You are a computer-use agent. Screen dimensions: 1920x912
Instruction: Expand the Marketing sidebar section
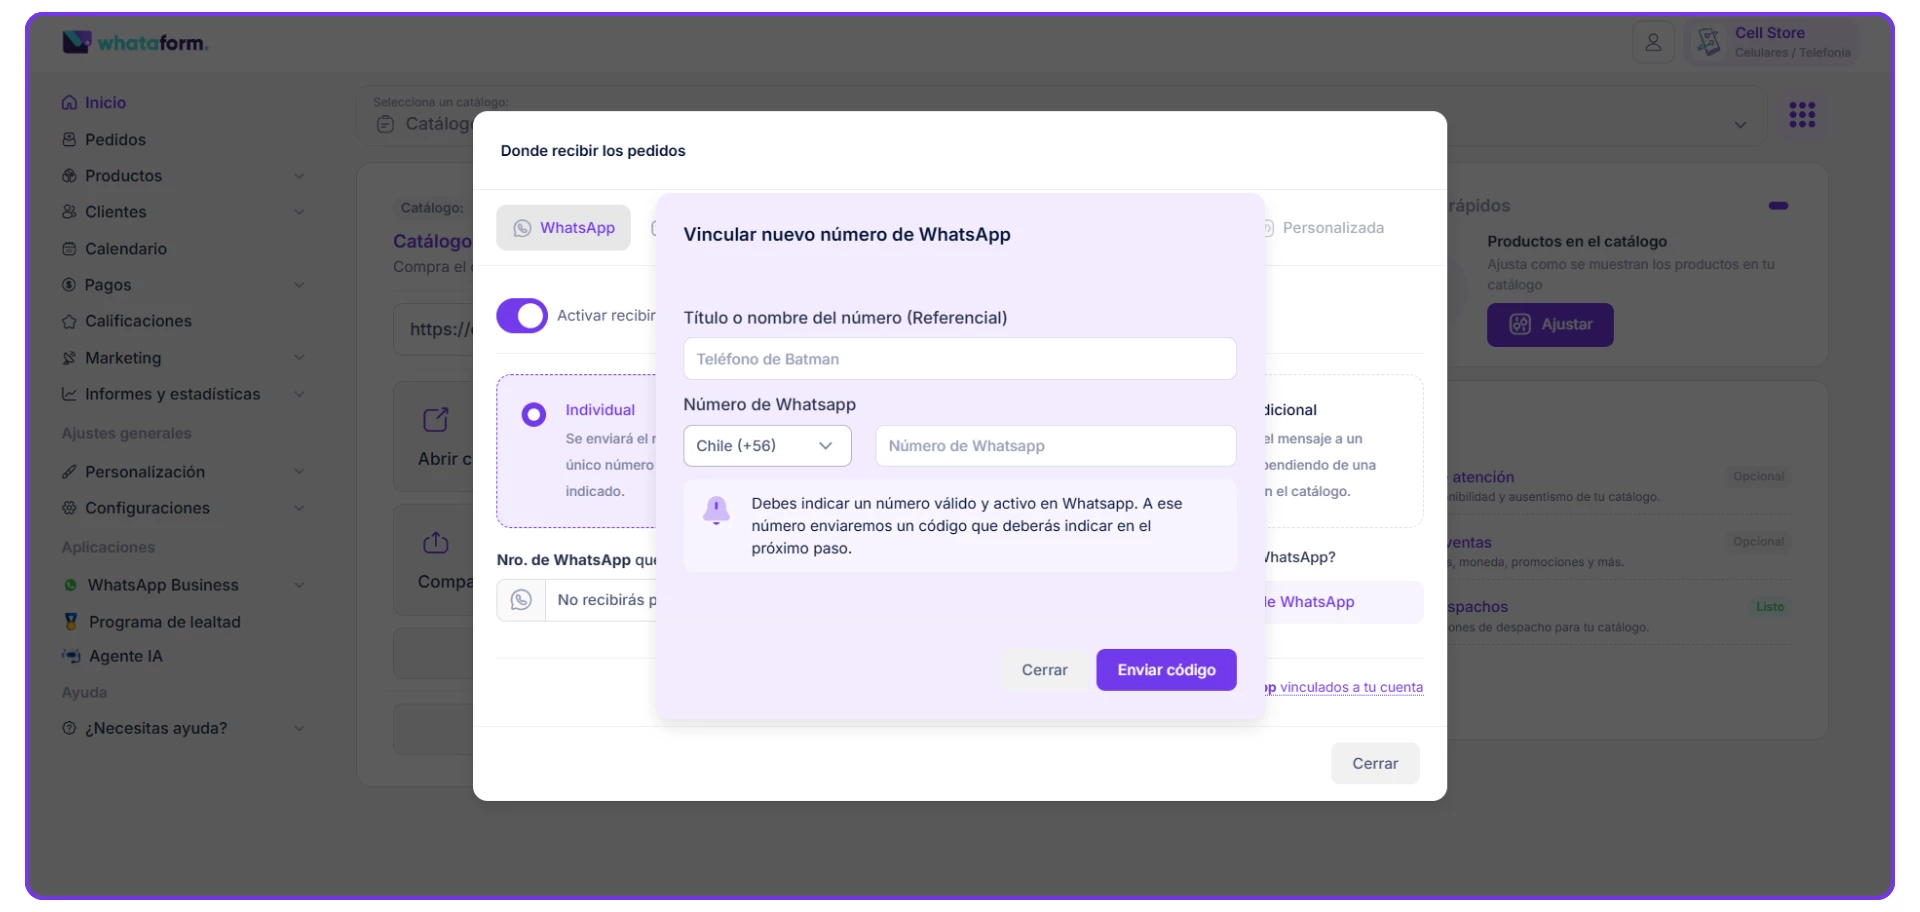(x=299, y=358)
